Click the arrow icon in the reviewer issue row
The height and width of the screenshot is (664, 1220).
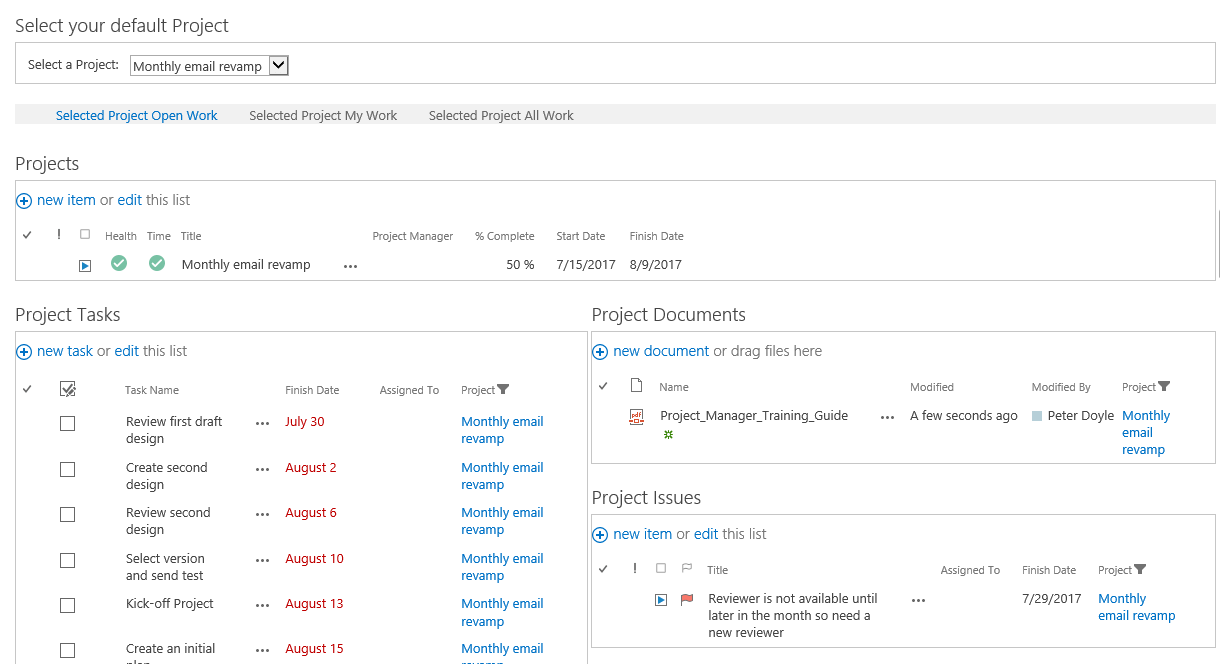(x=661, y=600)
